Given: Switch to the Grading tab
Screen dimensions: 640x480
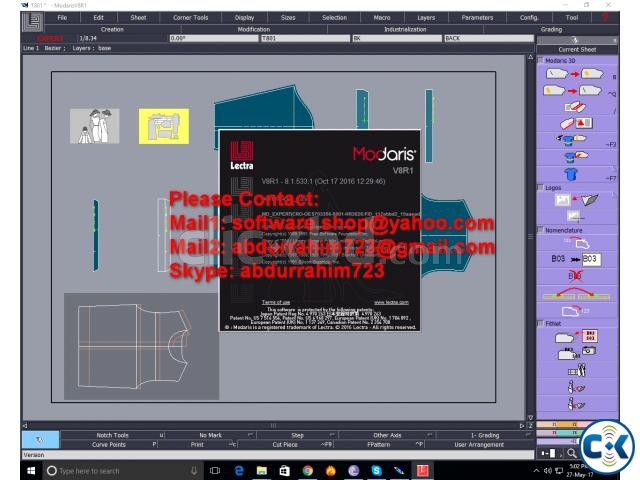Looking at the screenshot, I should [x=551, y=29].
